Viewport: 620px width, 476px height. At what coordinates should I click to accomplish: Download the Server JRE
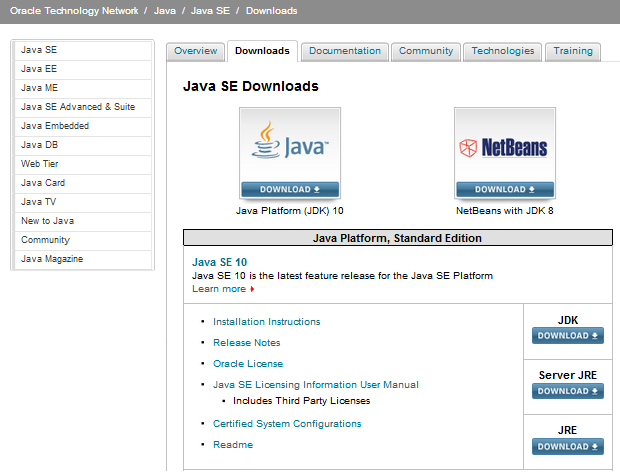point(567,391)
